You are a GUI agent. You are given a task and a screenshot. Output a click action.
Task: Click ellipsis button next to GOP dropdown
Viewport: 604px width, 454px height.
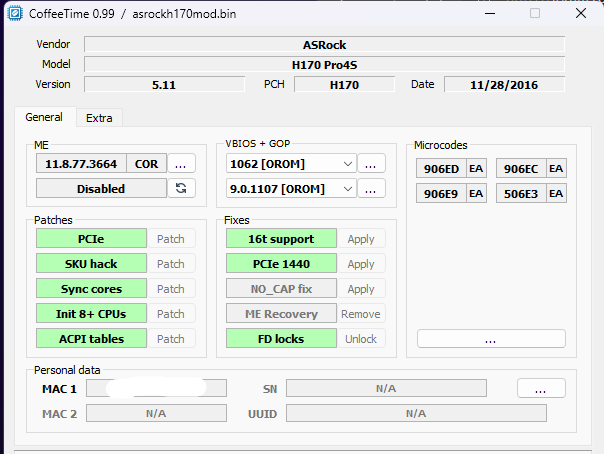point(371,188)
